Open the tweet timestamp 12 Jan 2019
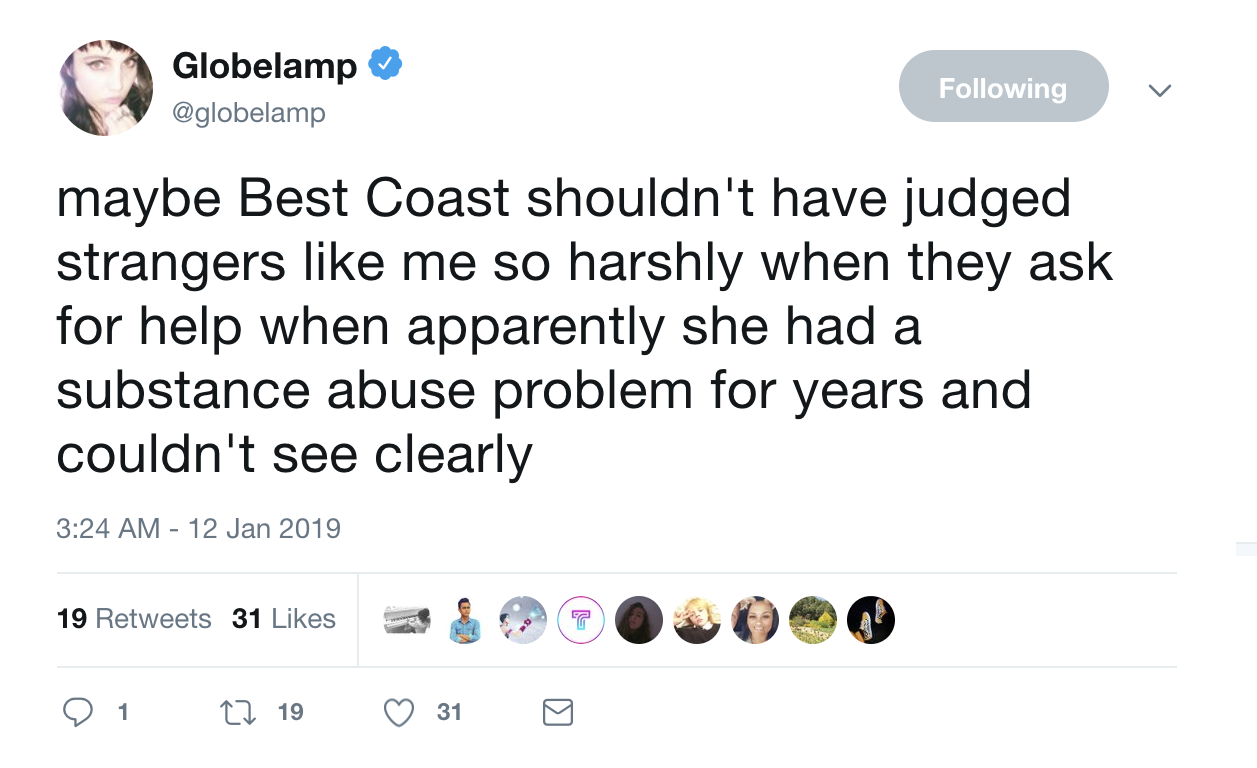The width and height of the screenshot is (1257, 768). tap(198, 528)
